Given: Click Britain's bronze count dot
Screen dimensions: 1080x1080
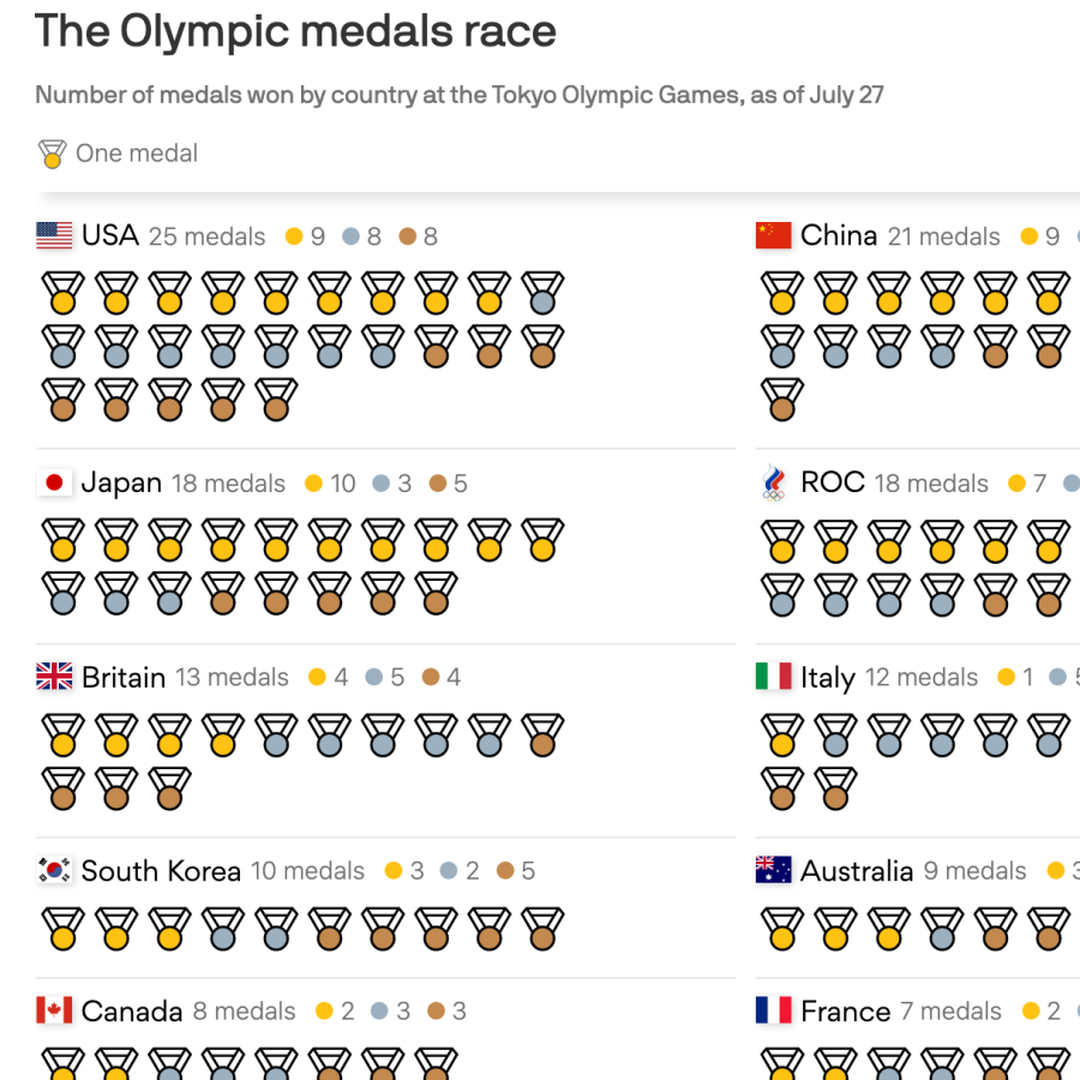Looking at the screenshot, I should pos(431,678).
